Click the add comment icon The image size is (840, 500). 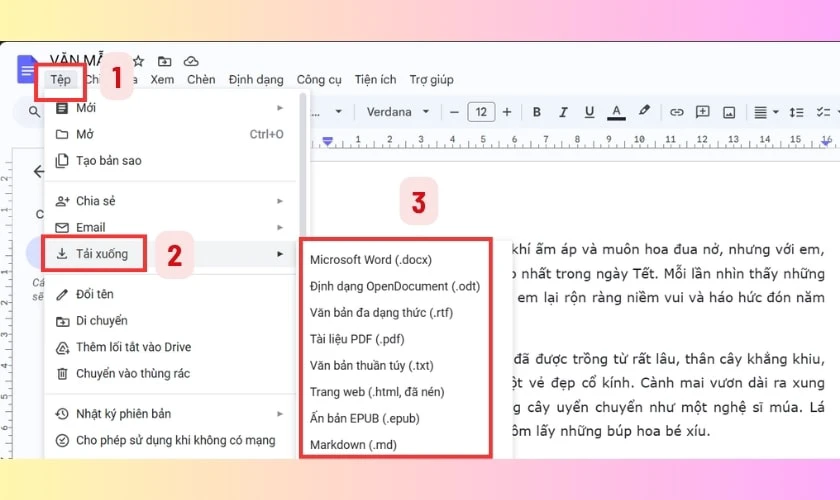702,112
